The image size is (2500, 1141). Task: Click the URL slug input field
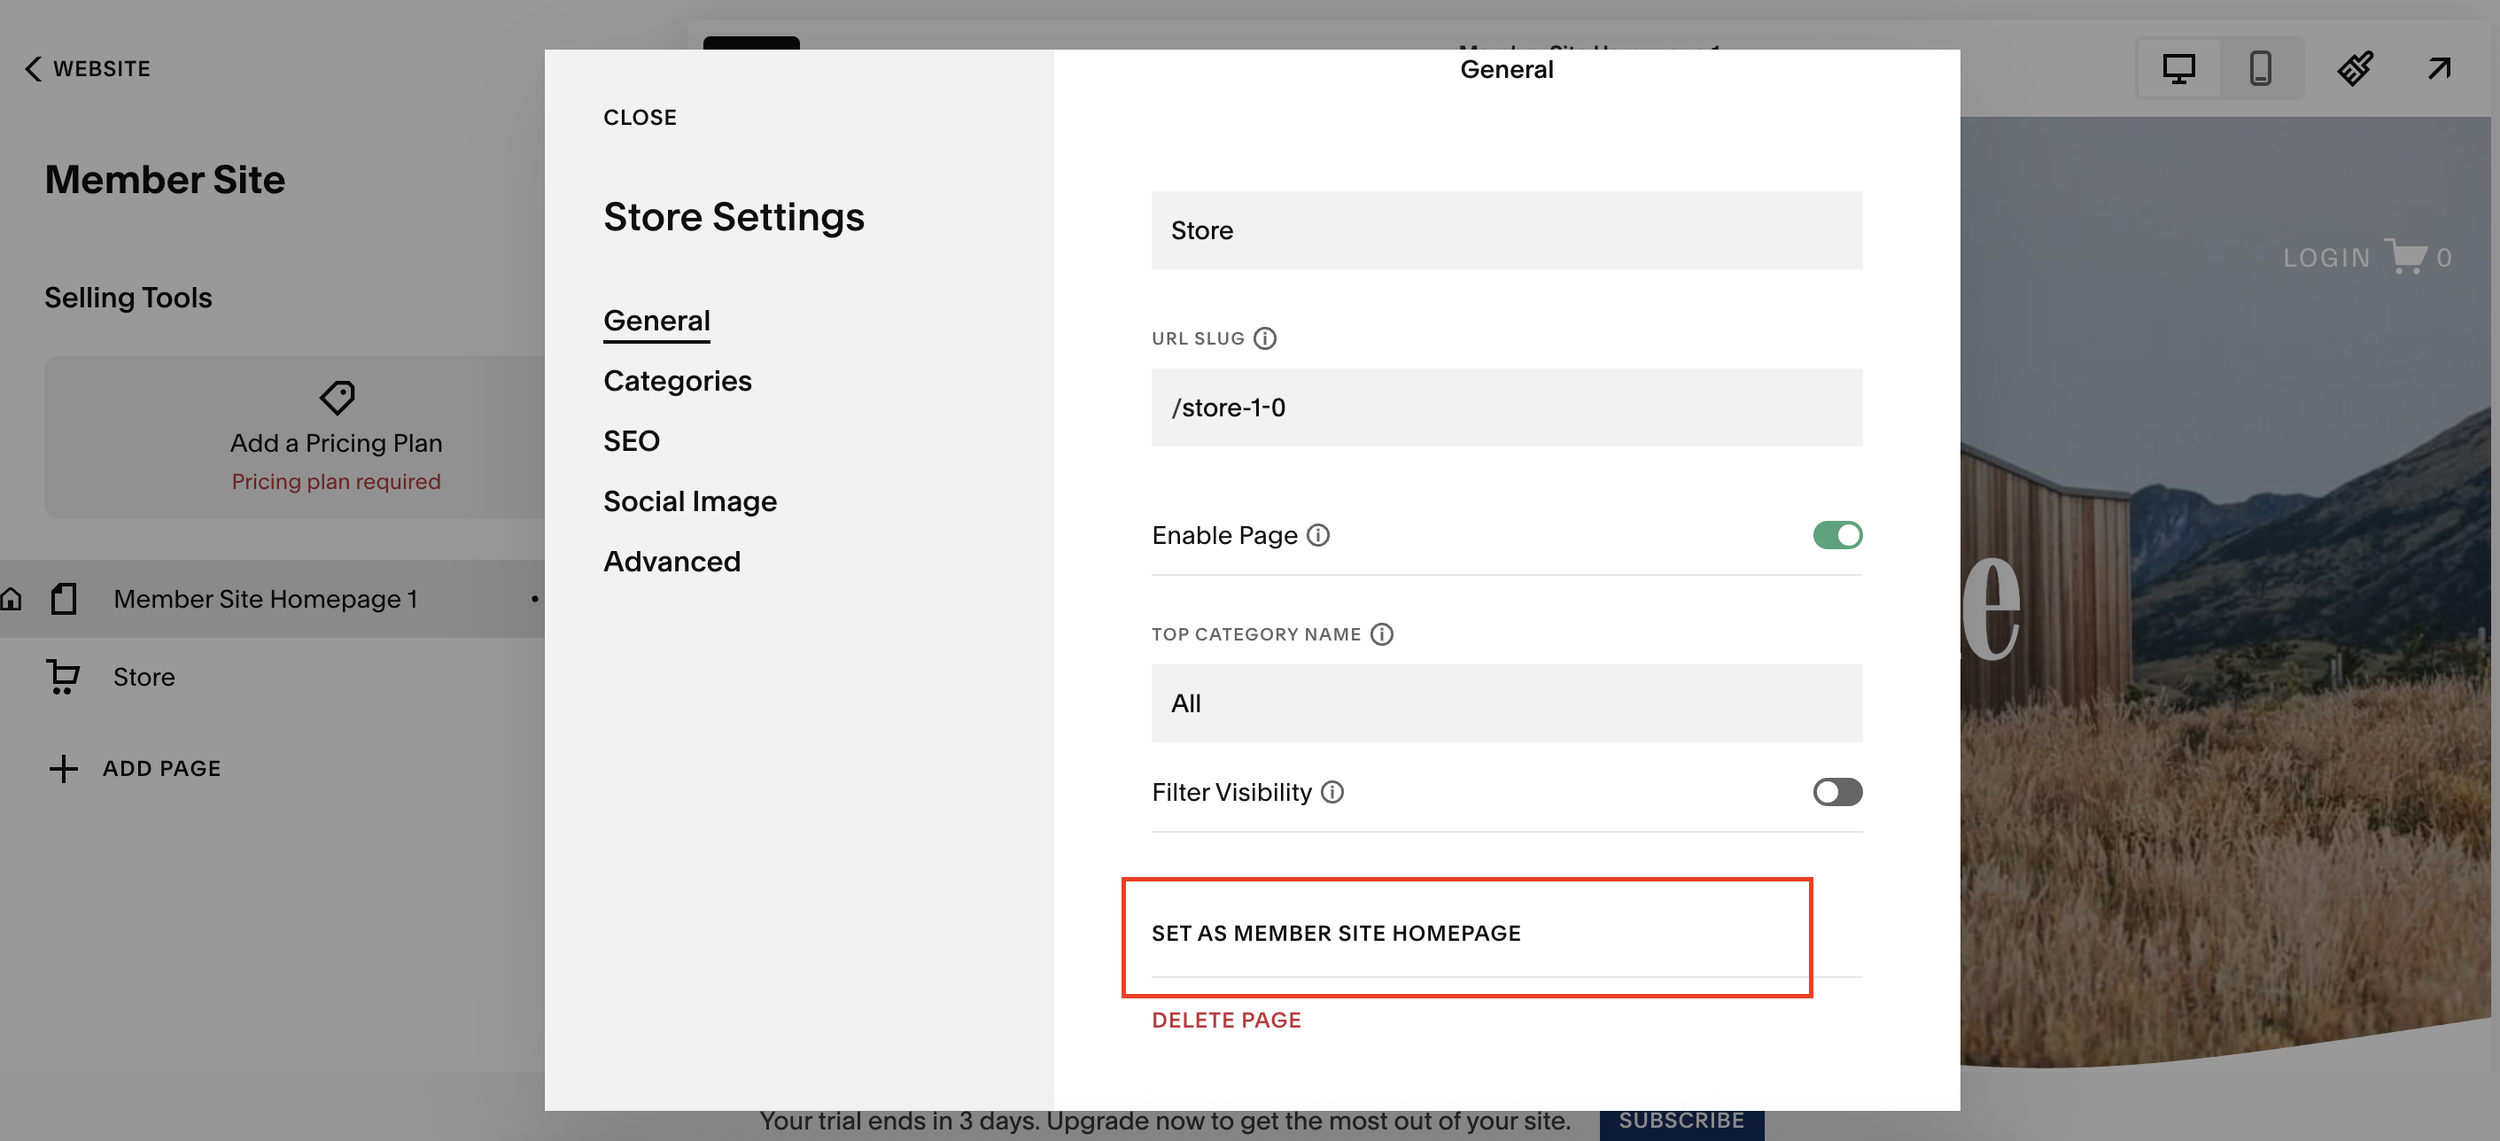click(x=1505, y=407)
